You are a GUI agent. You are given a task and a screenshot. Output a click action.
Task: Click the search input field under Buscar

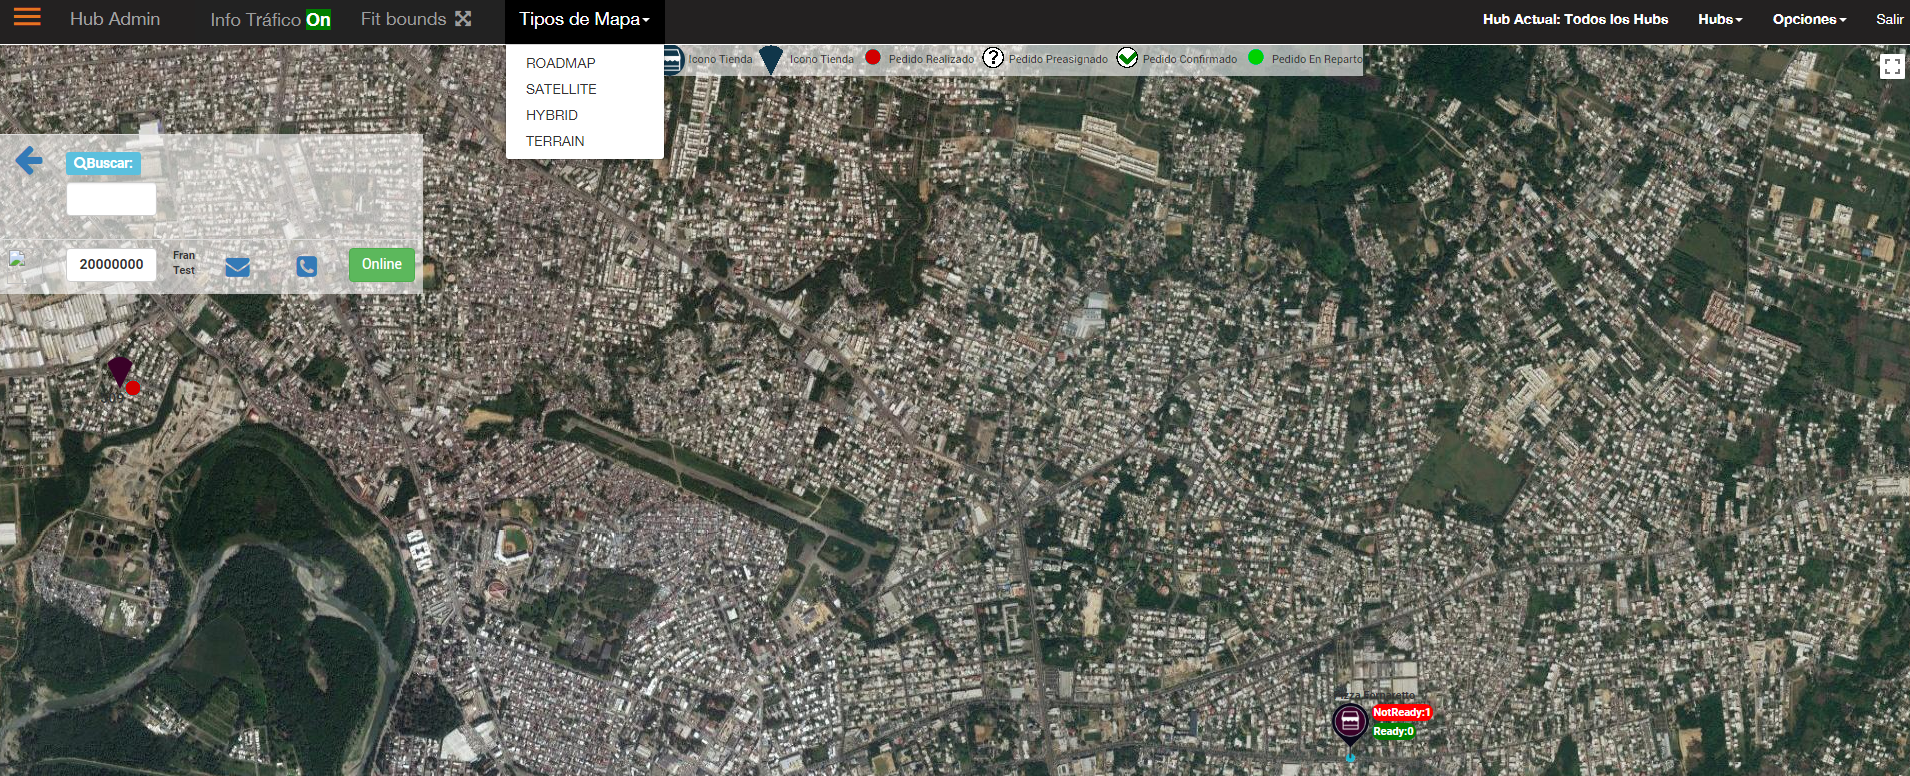point(111,199)
